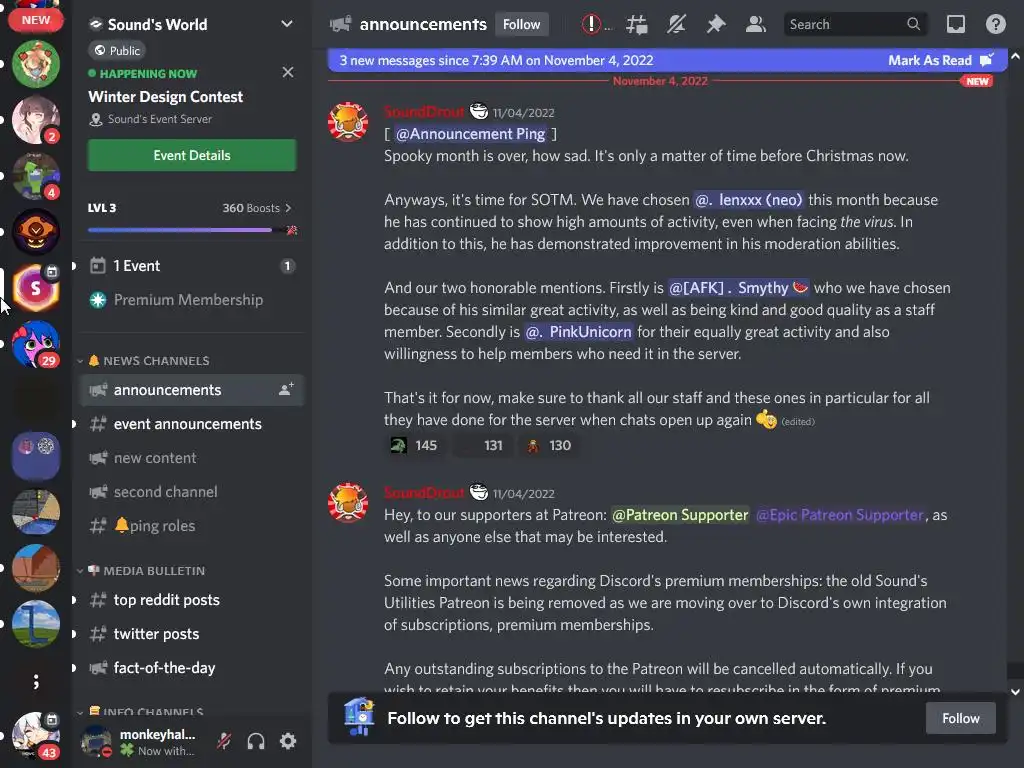
Task: Open the Sound's World server dropdown
Action: (x=286, y=24)
